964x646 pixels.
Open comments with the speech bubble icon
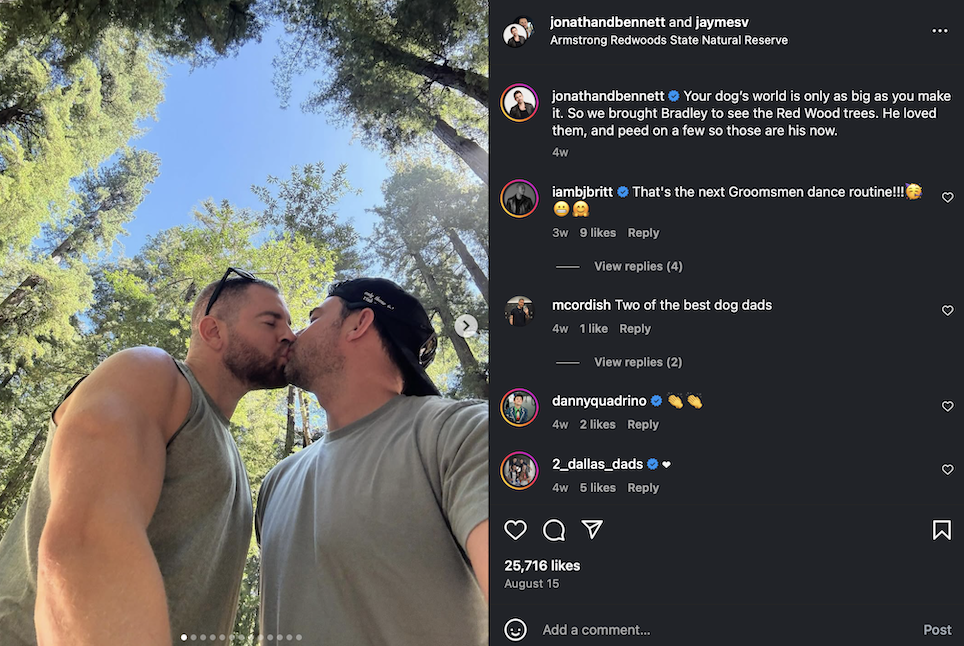(554, 530)
